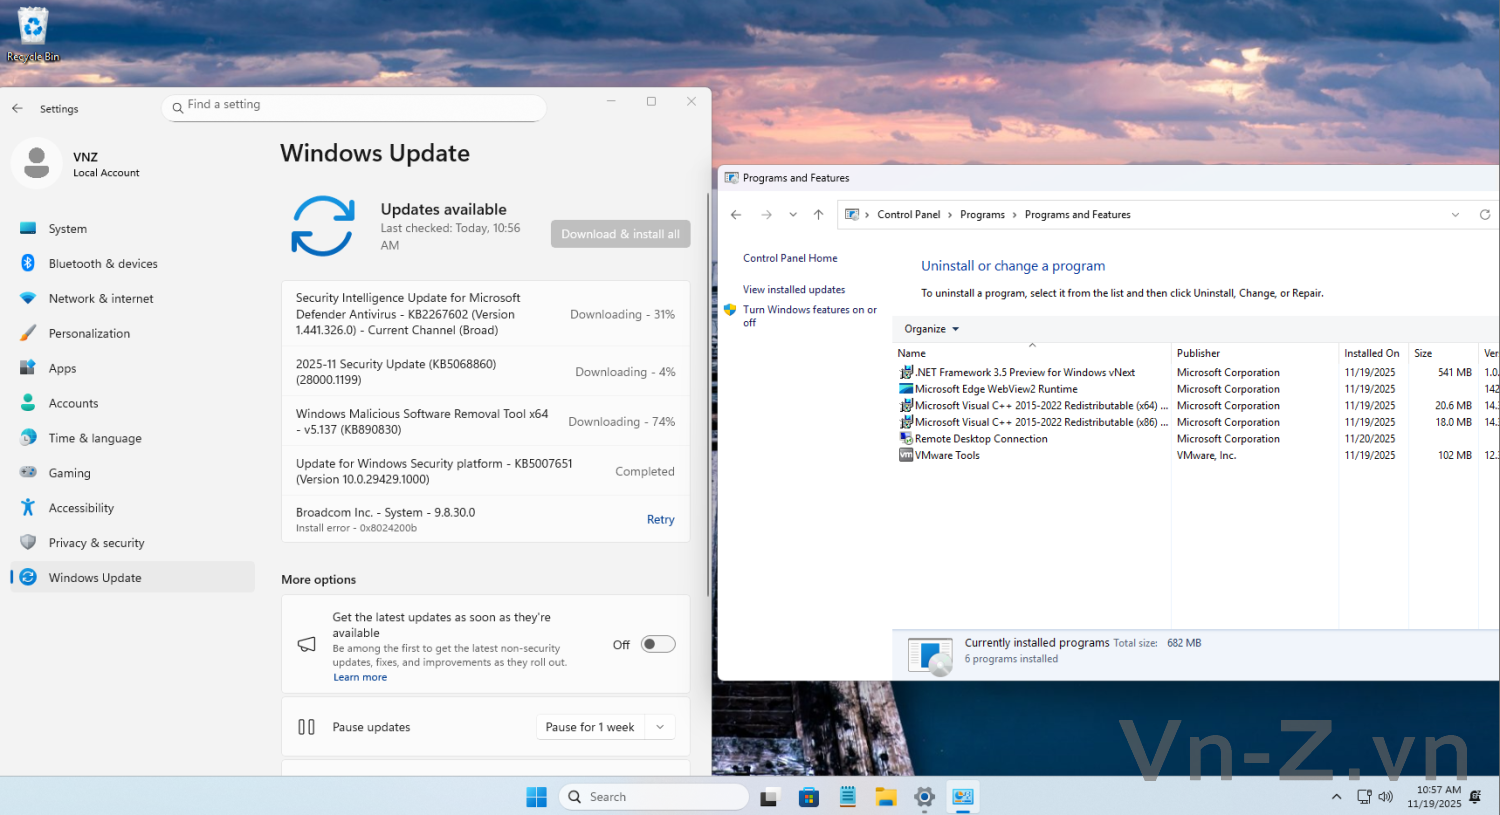Viewport: 1500px width, 815px height.
Task: Open Microsoft Store from the taskbar
Action: pos(809,797)
